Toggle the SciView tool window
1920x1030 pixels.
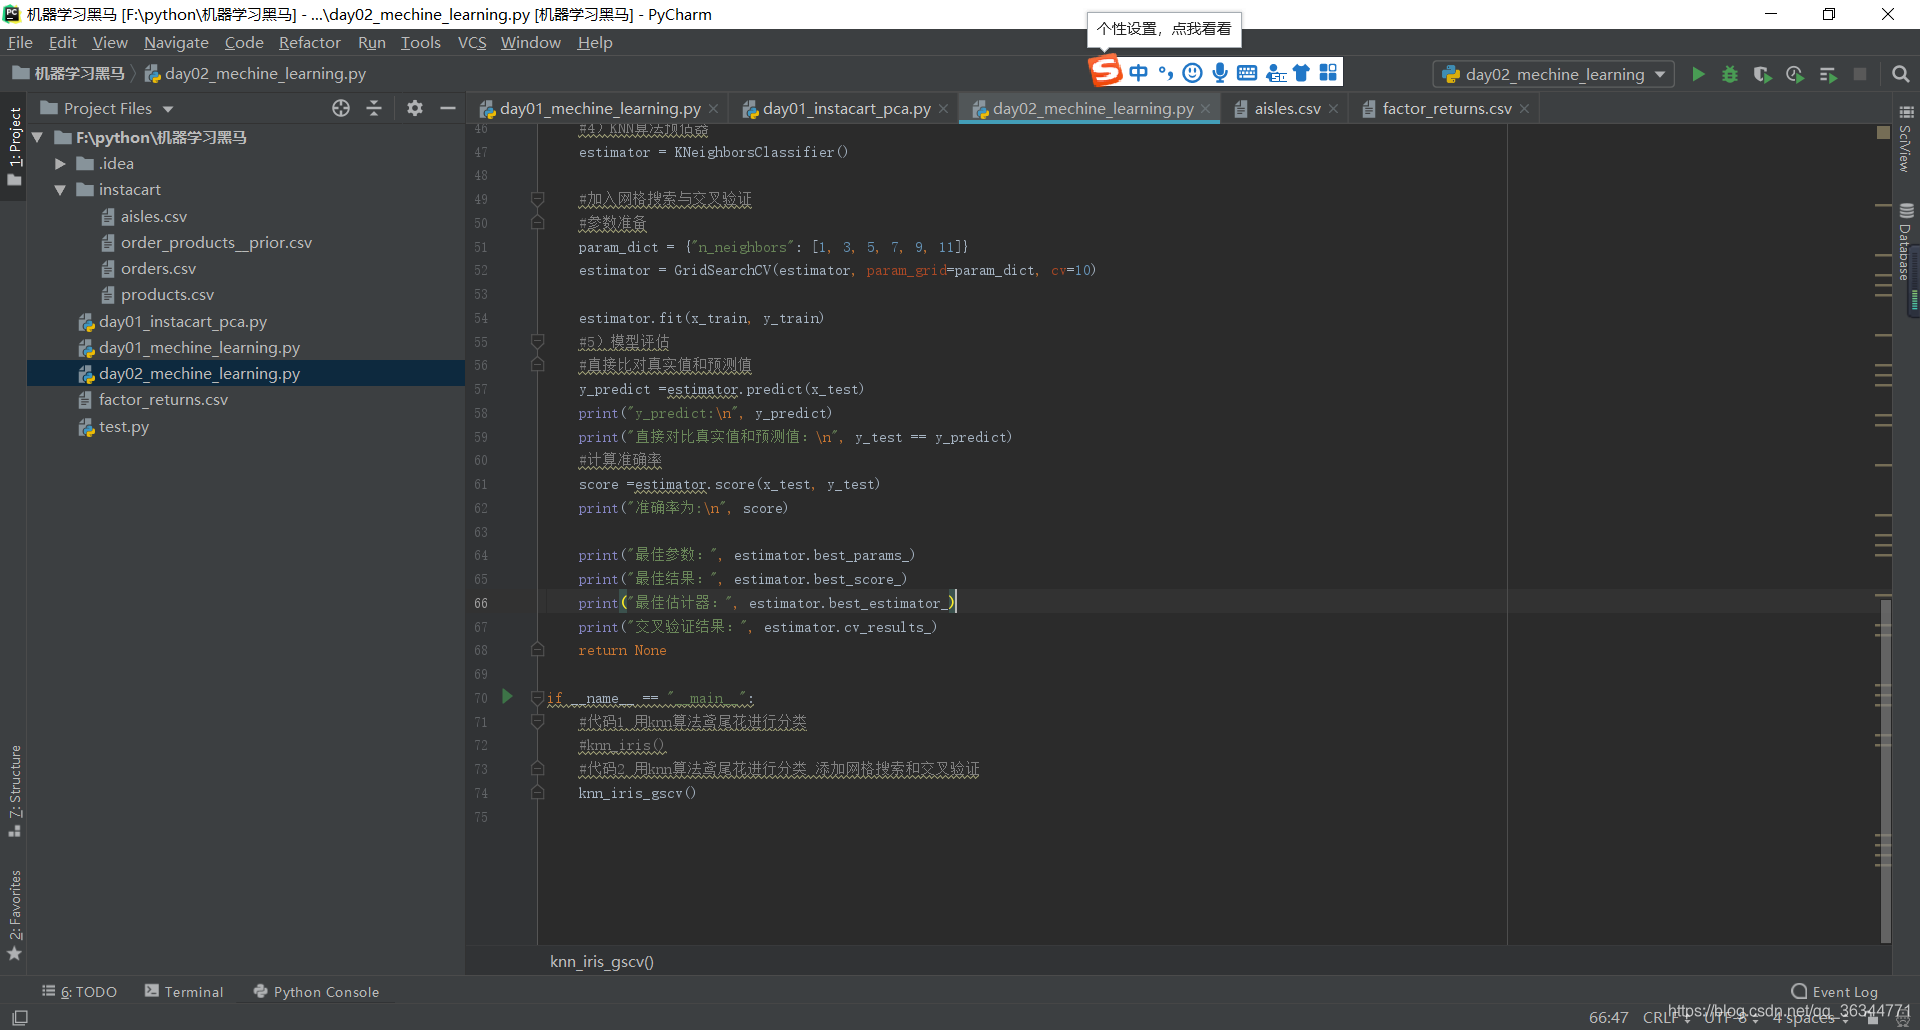pos(1906,140)
